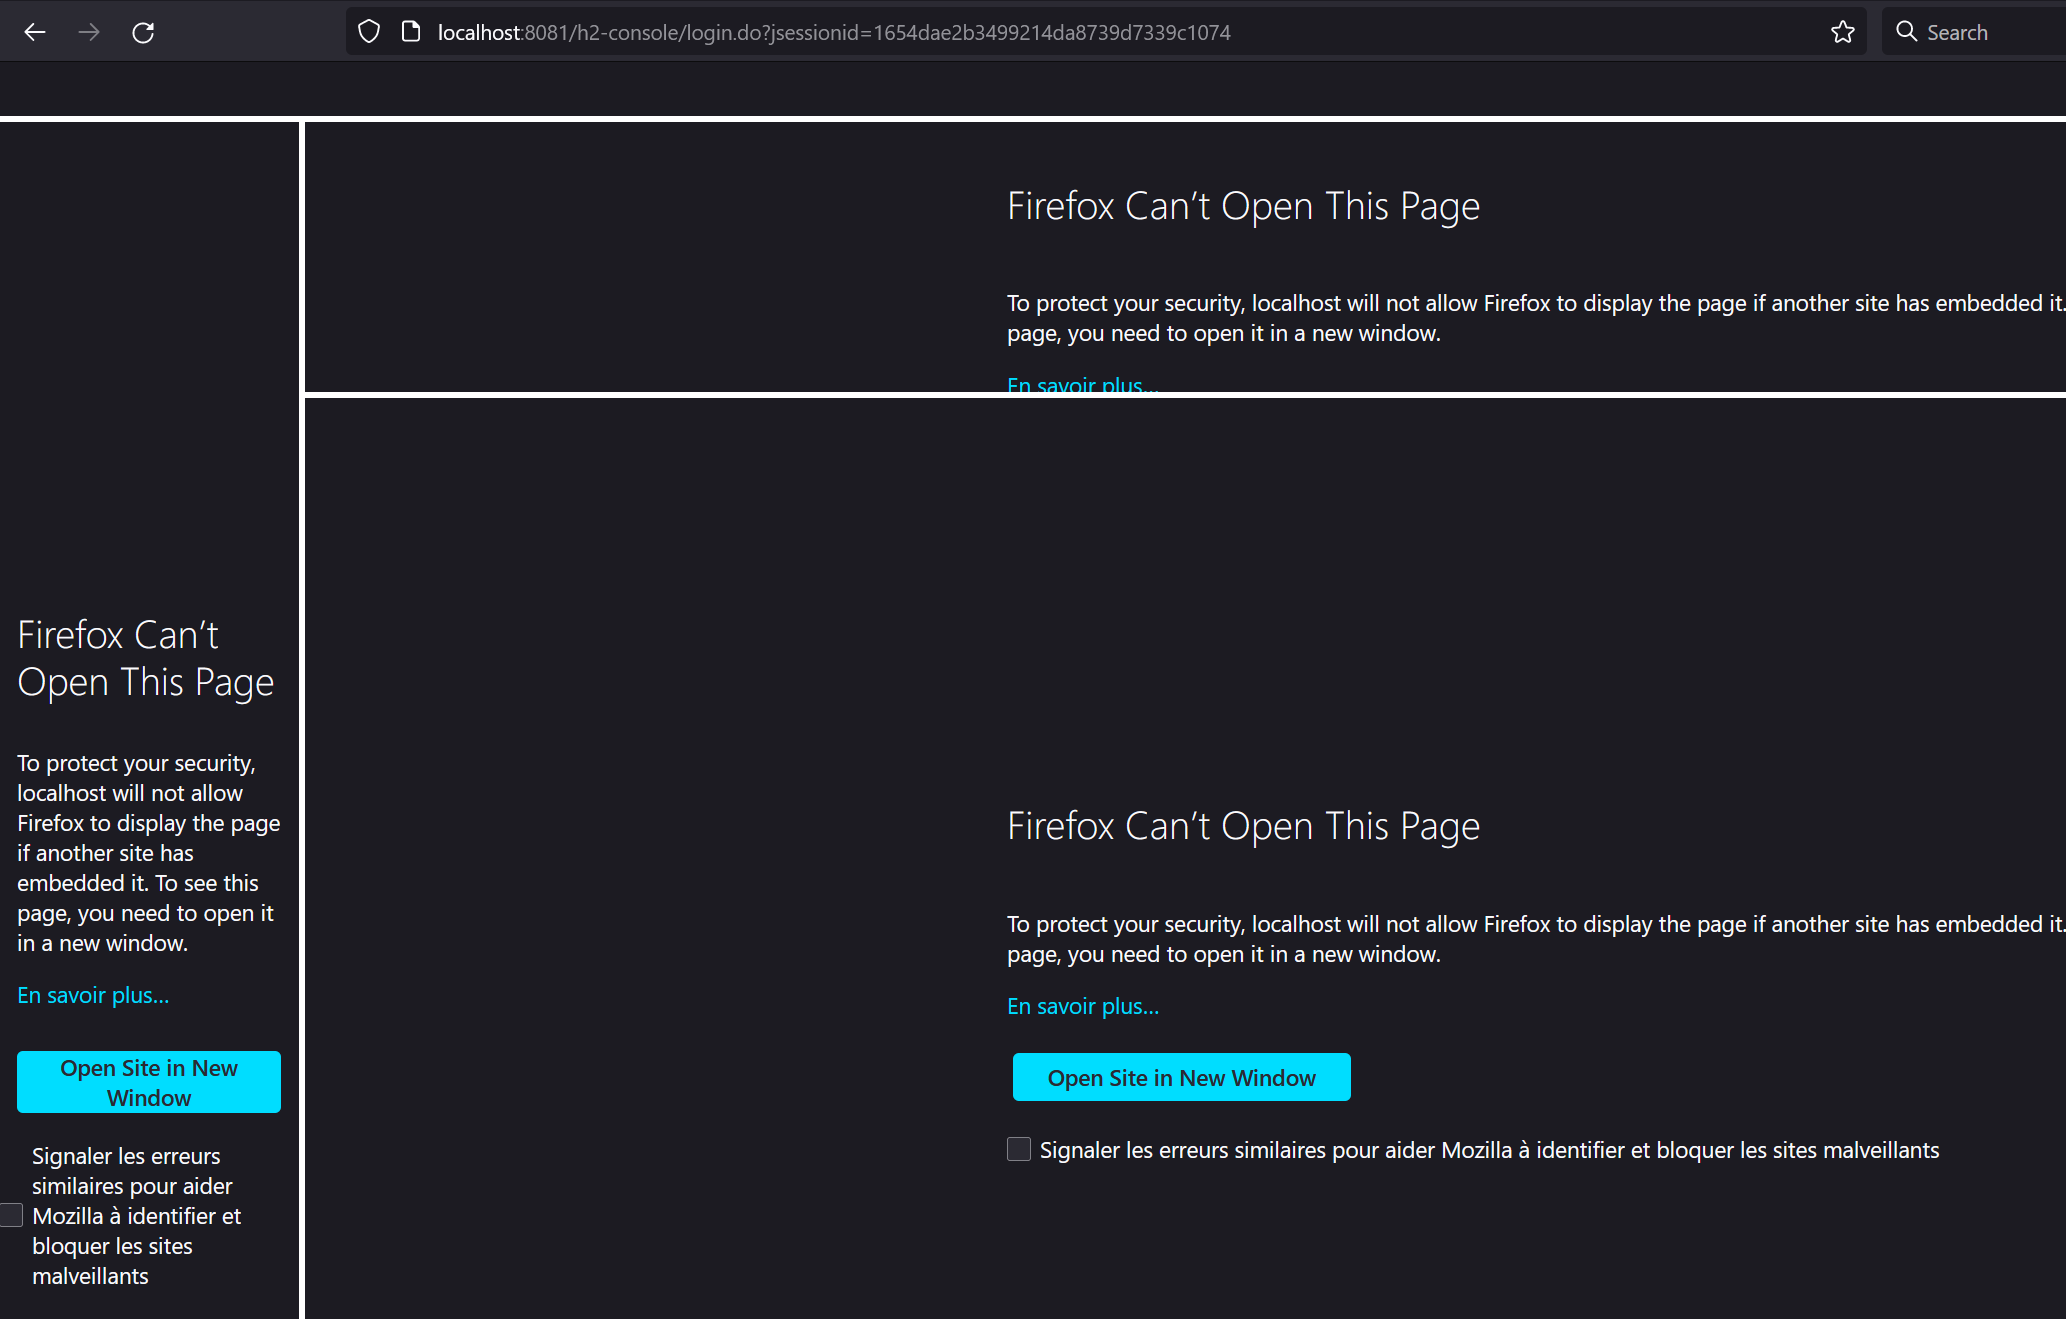Go back to the previous page
This screenshot has width=2066, height=1319.
coord(35,32)
